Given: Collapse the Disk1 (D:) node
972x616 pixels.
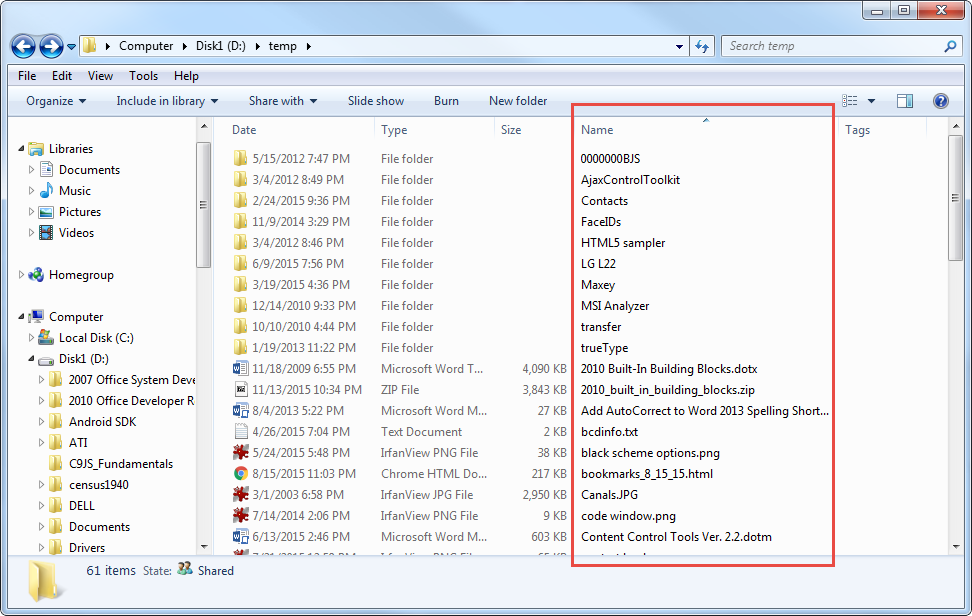Looking at the screenshot, I should (31, 359).
